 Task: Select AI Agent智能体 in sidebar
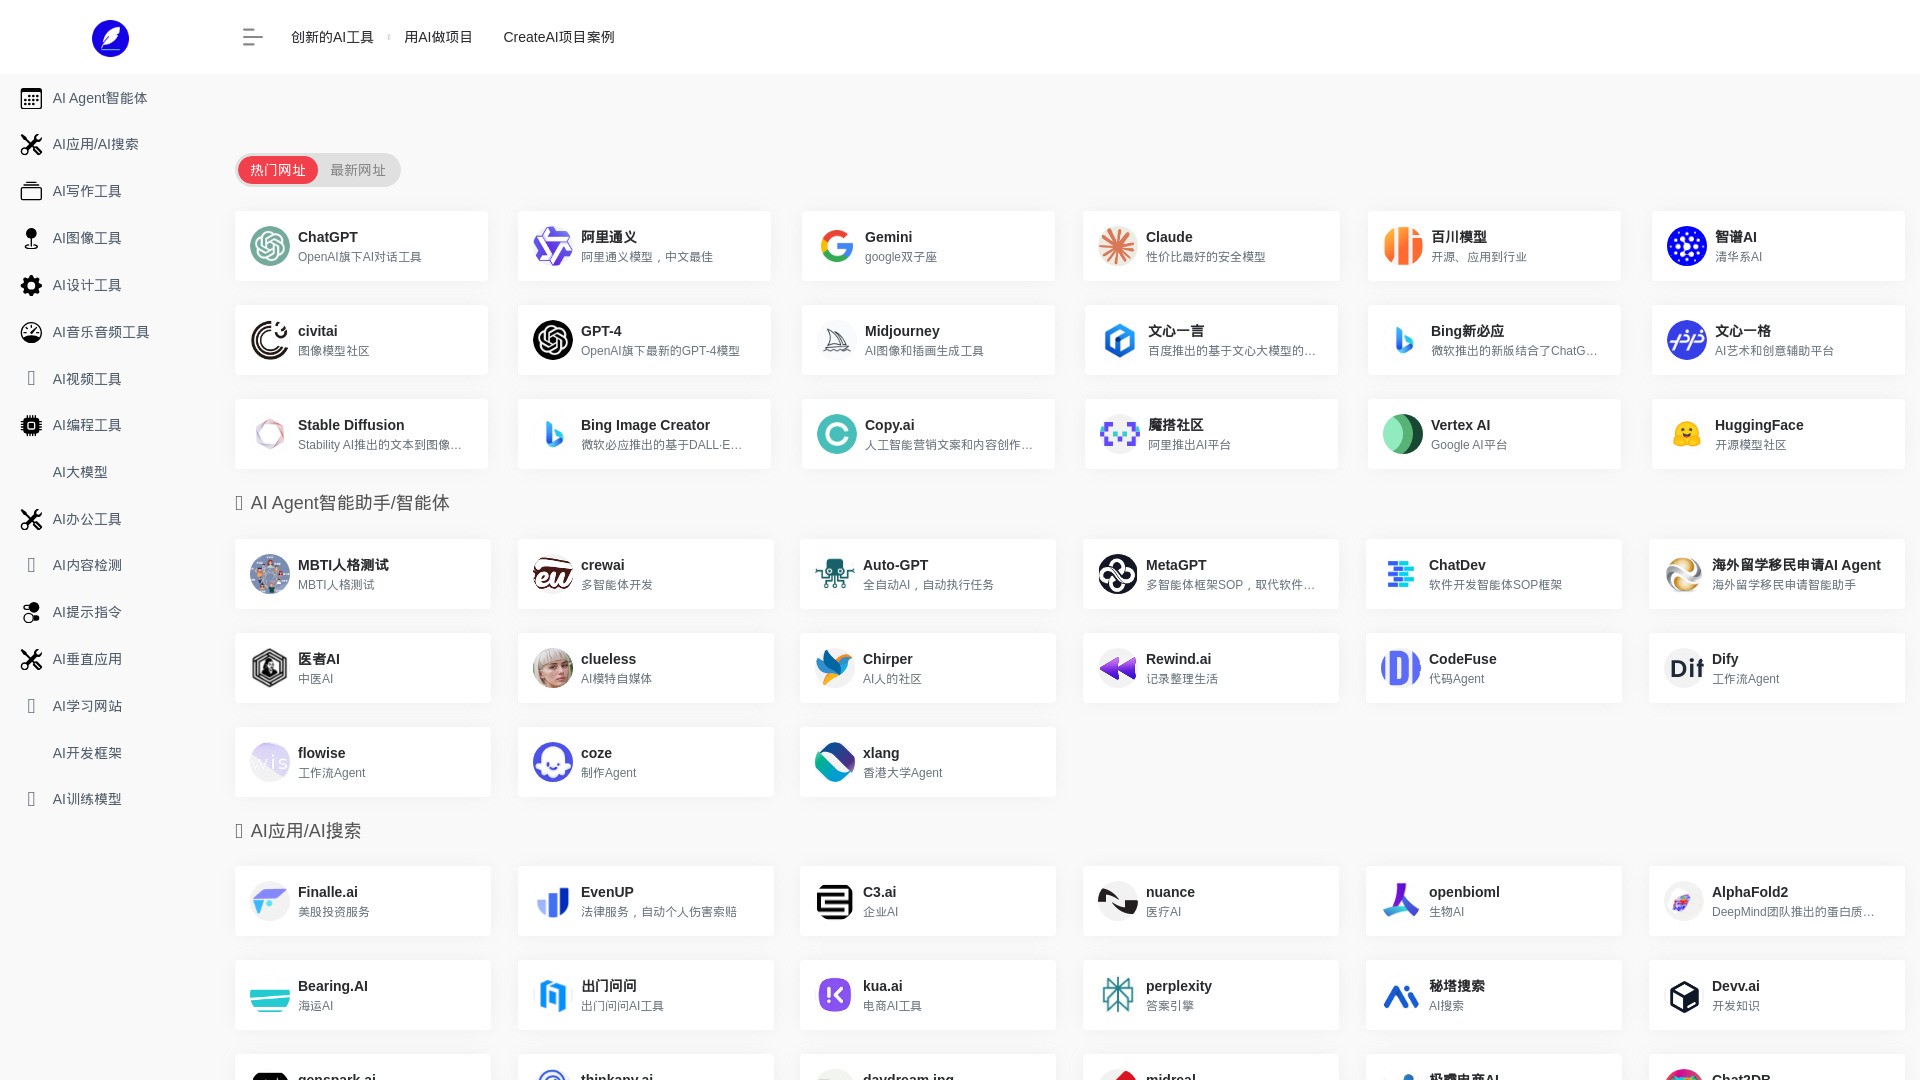pyautogui.click(x=99, y=98)
